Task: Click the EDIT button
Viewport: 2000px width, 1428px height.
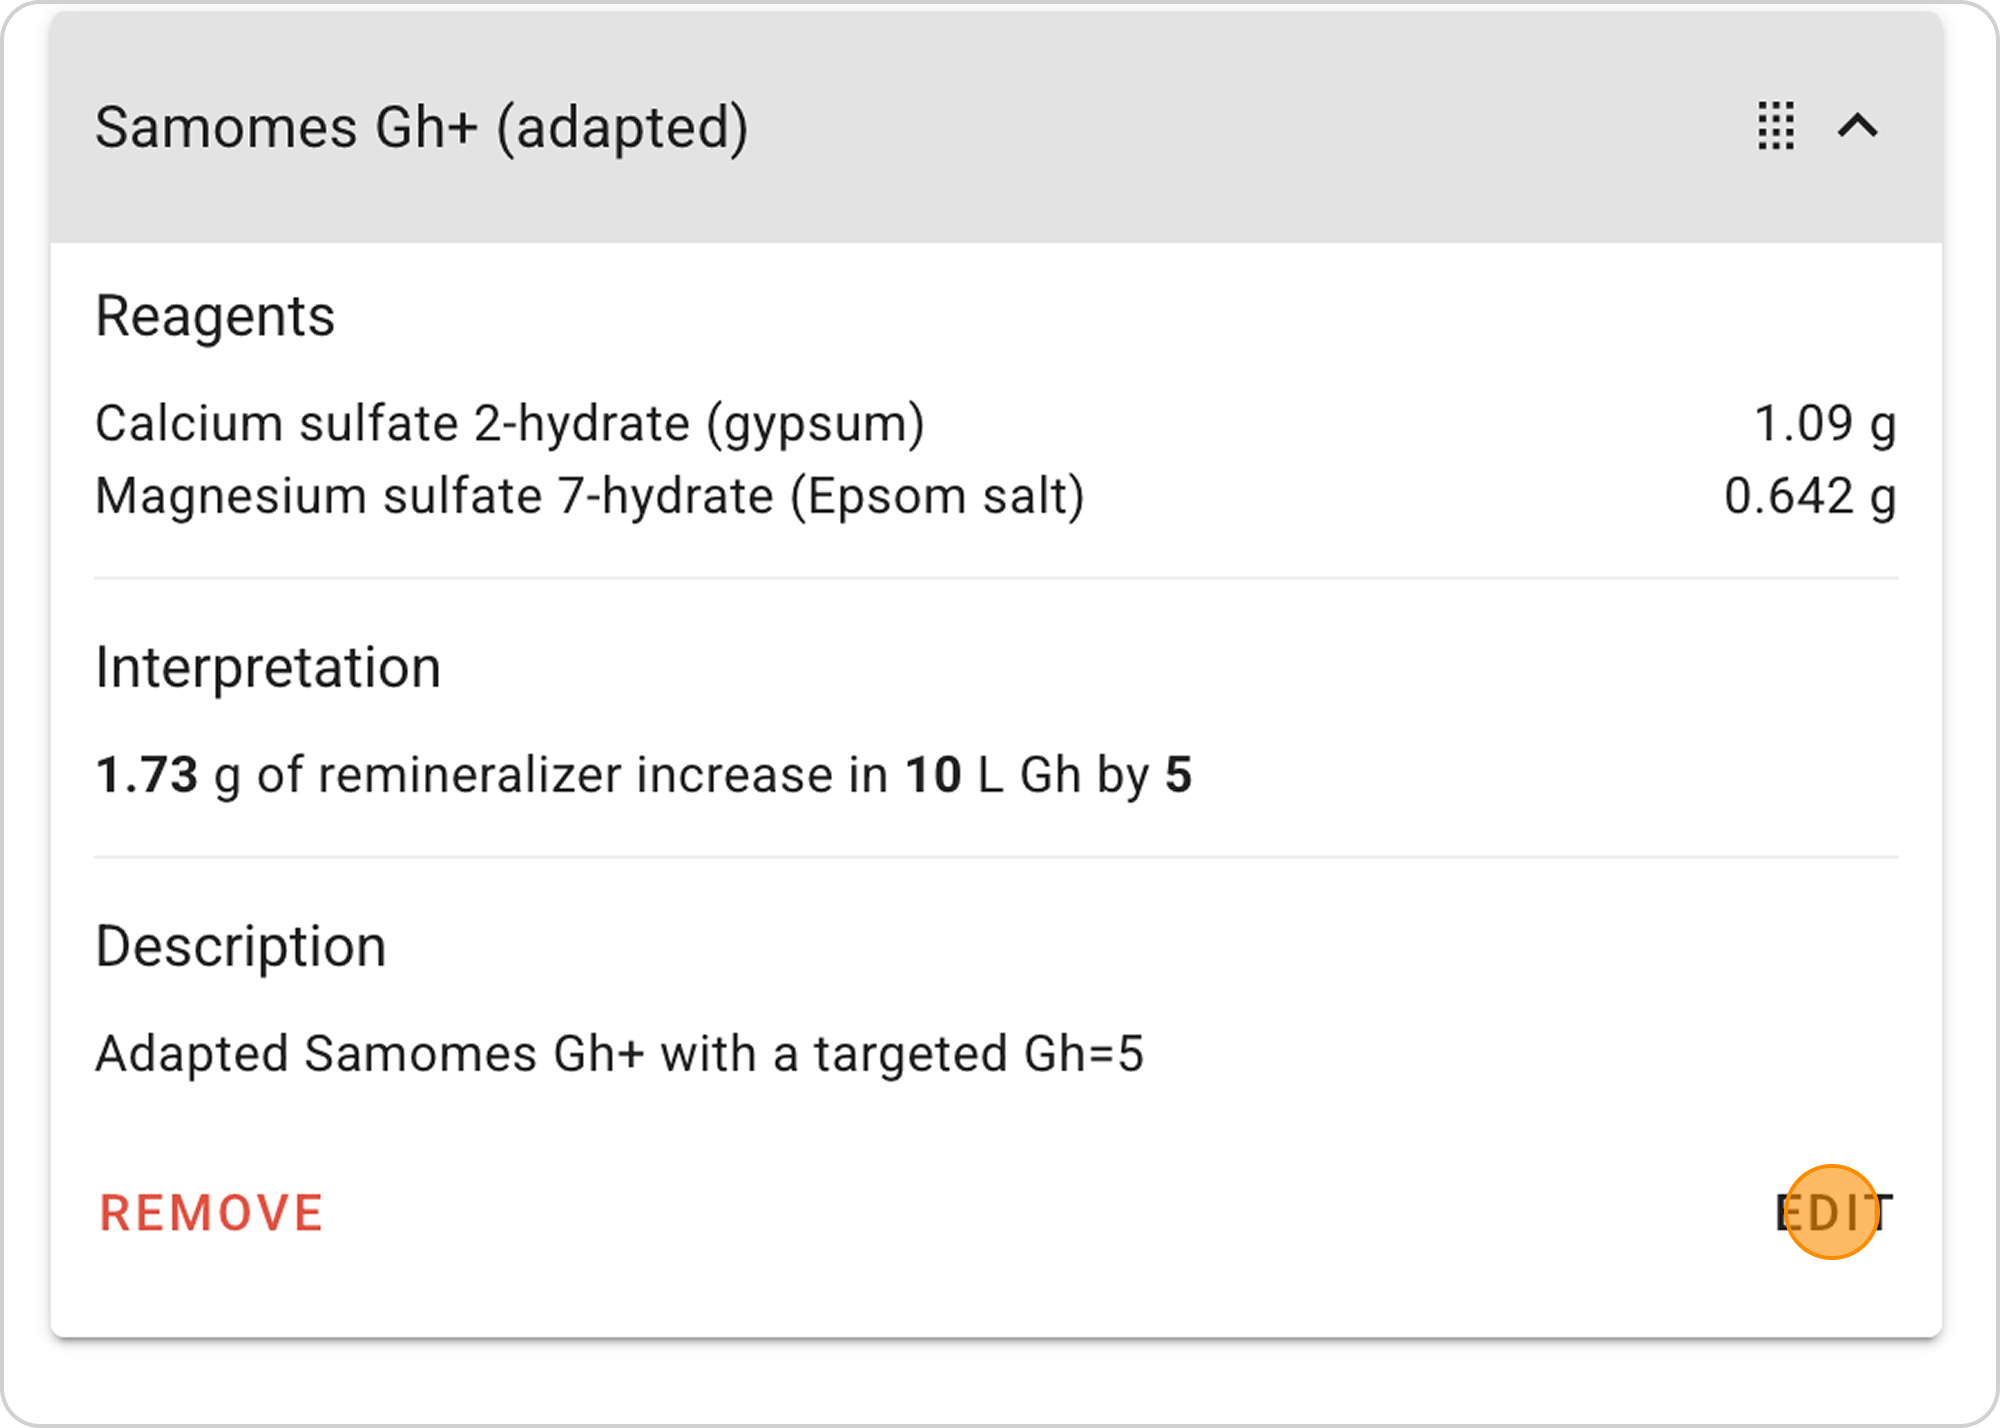Action: [1833, 1213]
